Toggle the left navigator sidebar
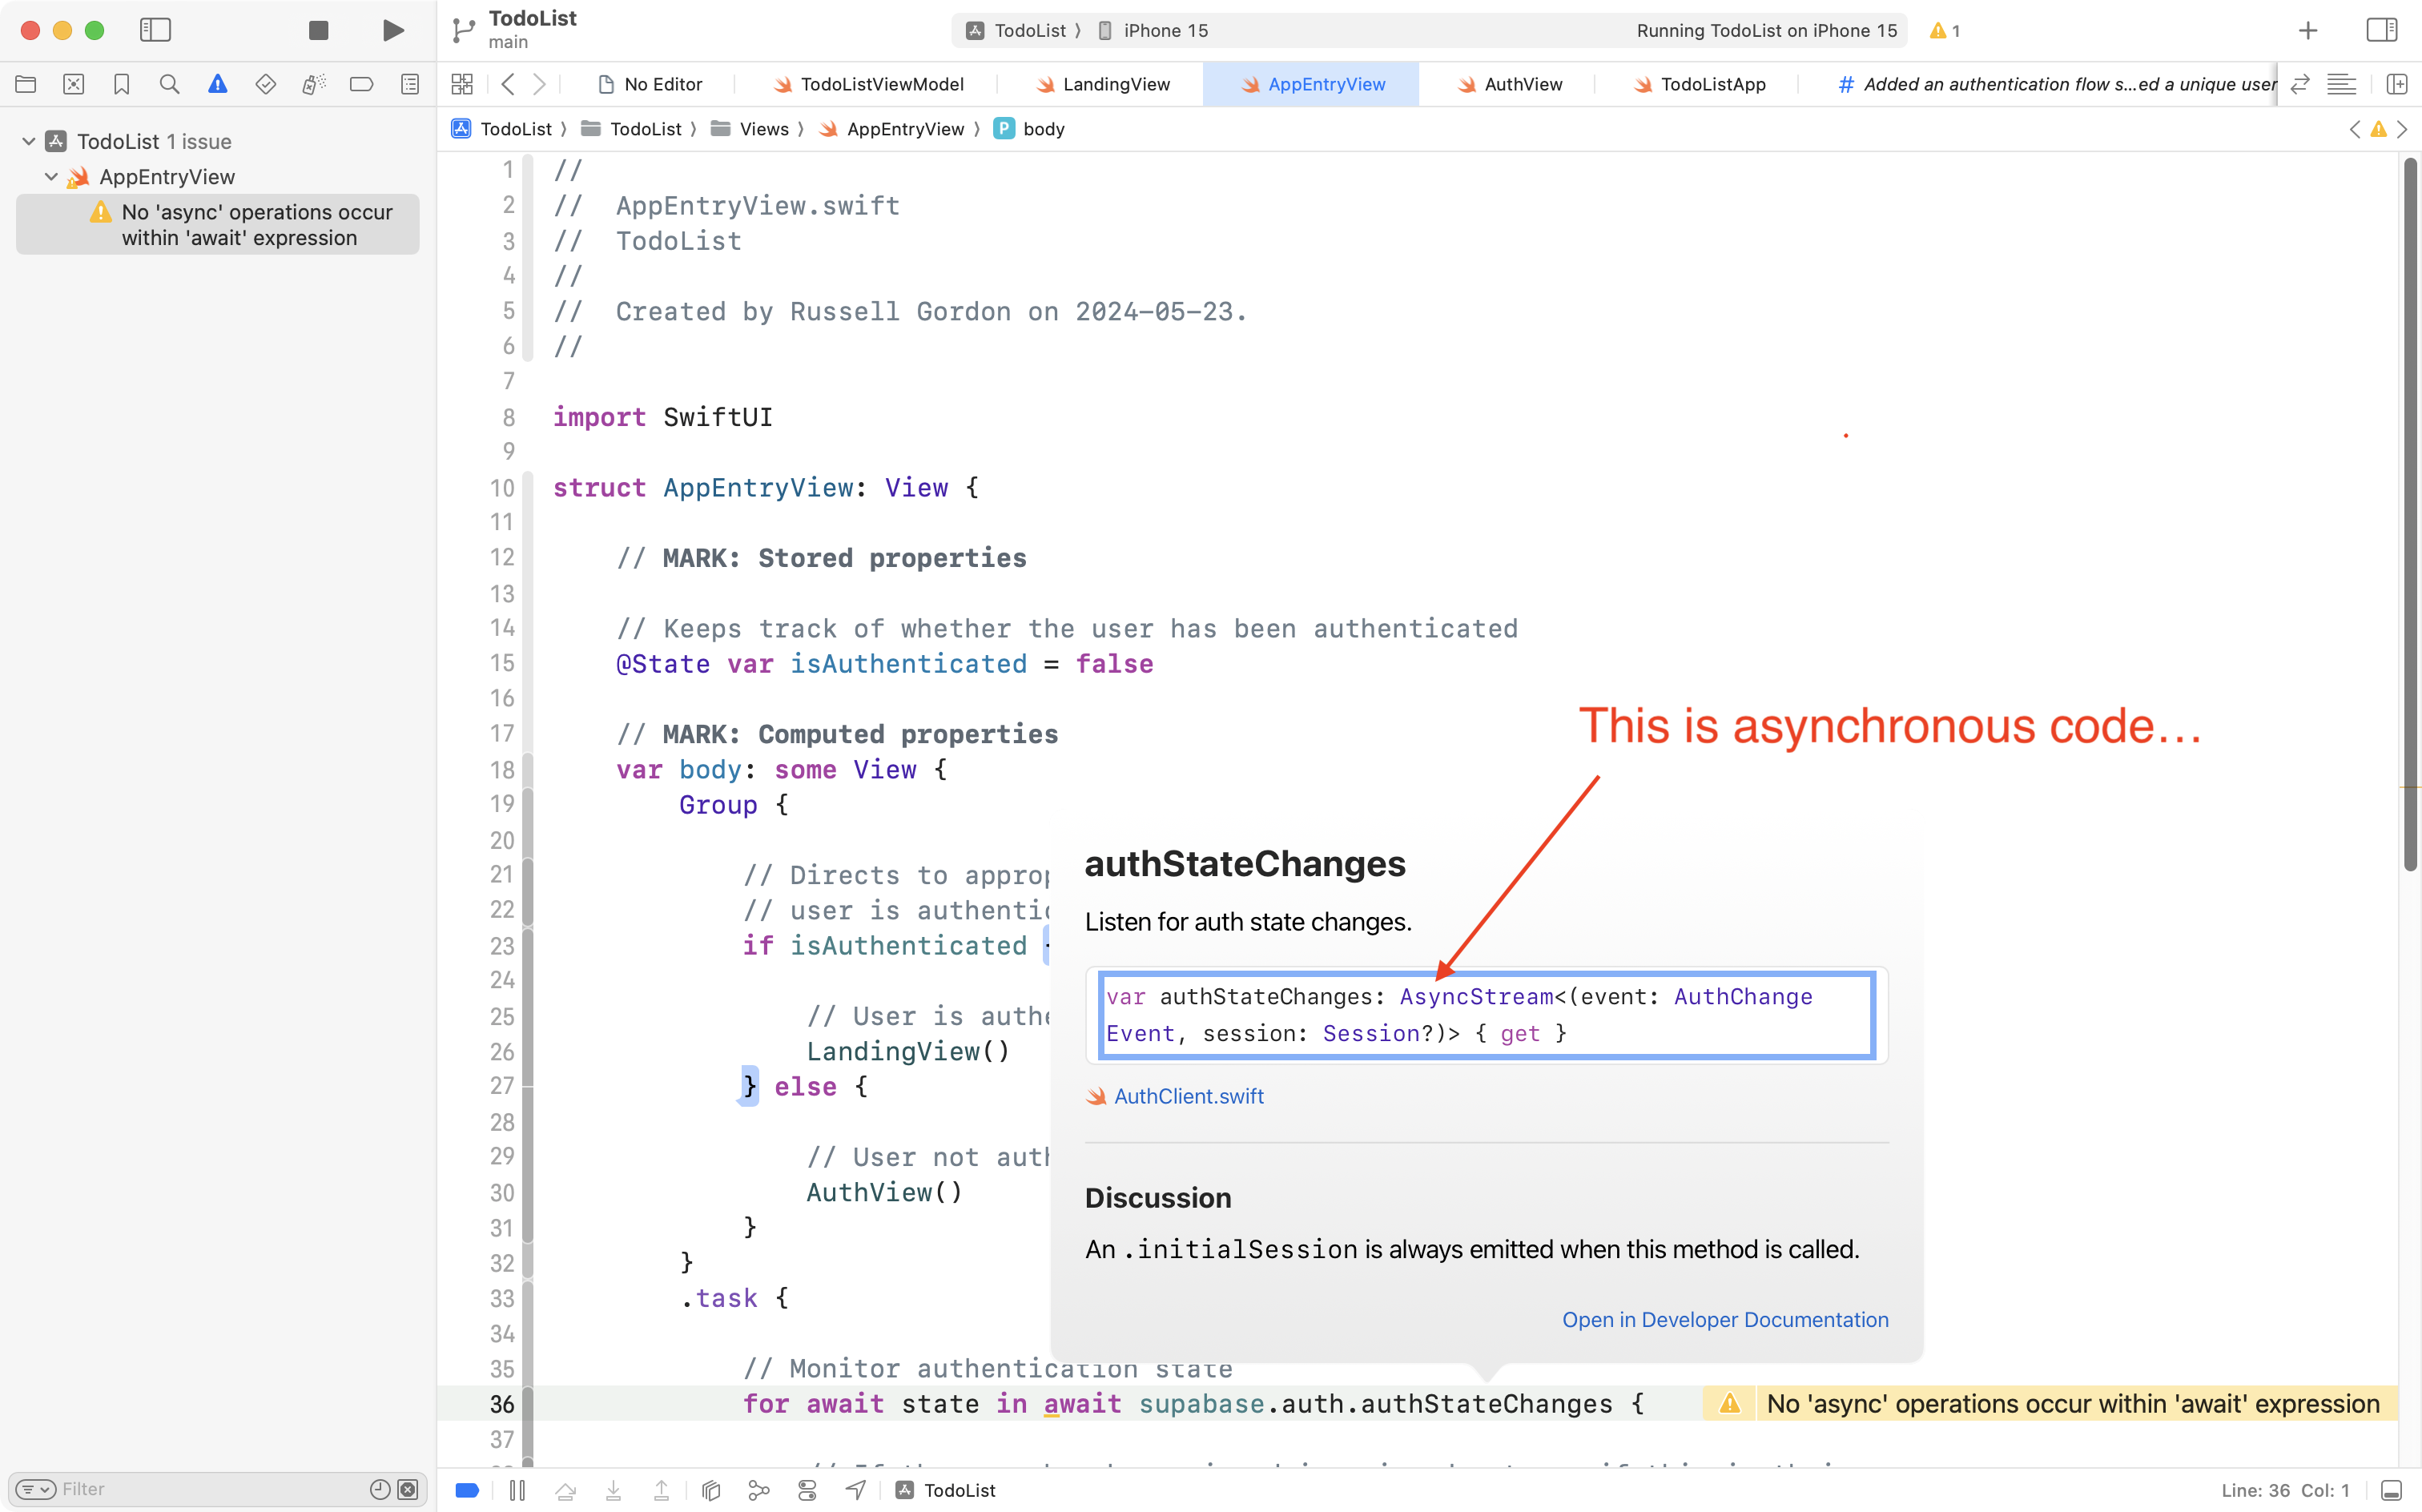Image resolution: width=2422 pixels, height=1512 pixels. click(156, 30)
